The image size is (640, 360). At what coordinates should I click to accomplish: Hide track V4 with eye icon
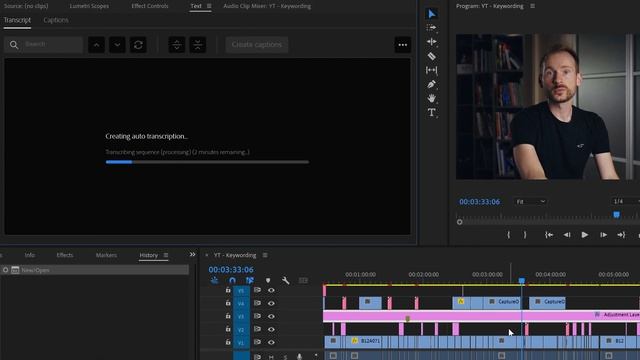(x=271, y=303)
